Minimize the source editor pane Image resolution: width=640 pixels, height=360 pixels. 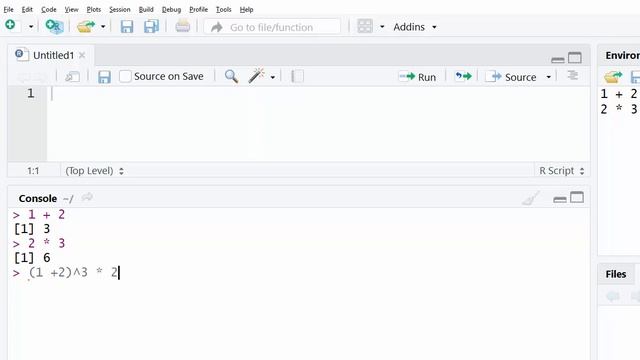coord(558,60)
